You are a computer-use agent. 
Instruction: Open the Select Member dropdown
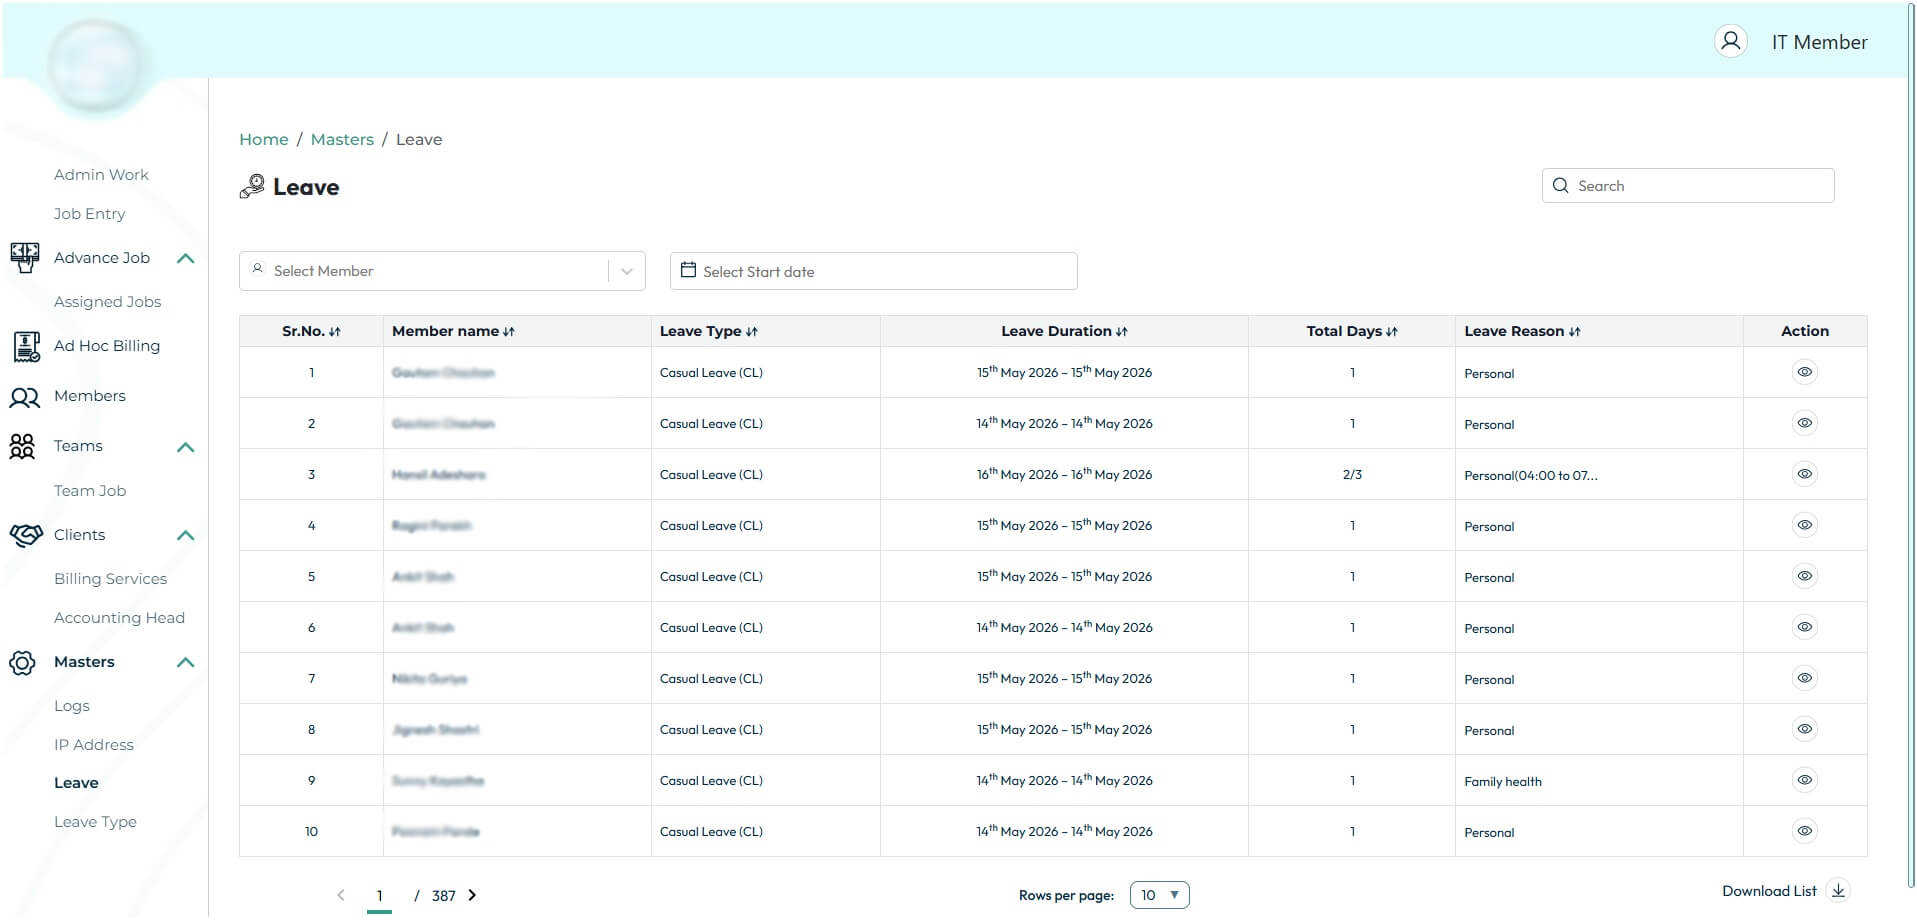(x=442, y=271)
